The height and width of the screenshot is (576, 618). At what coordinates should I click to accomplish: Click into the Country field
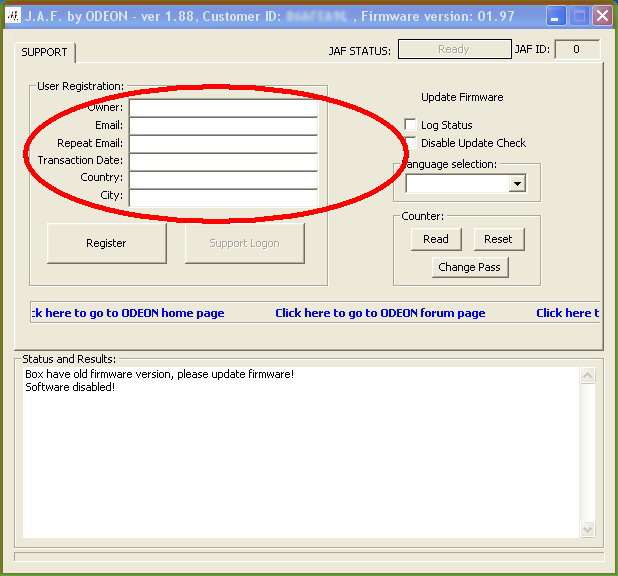(223, 180)
